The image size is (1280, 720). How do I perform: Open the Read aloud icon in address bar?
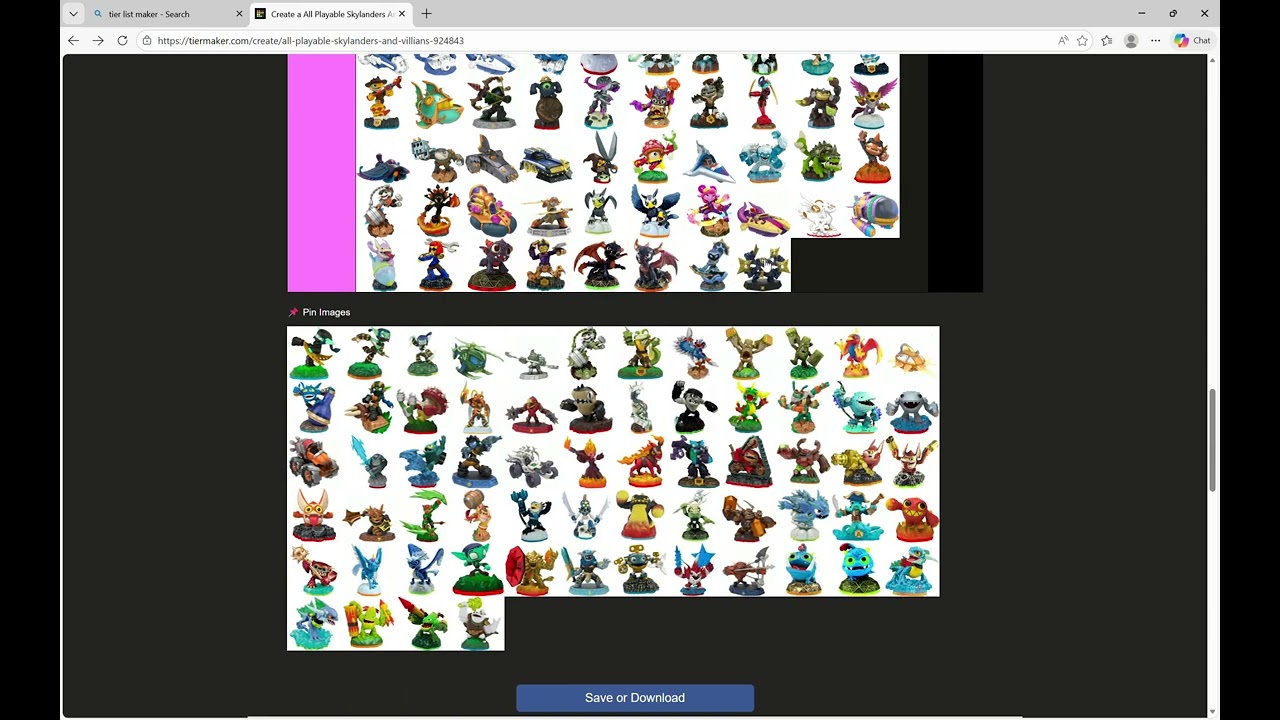(x=1063, y=41)
